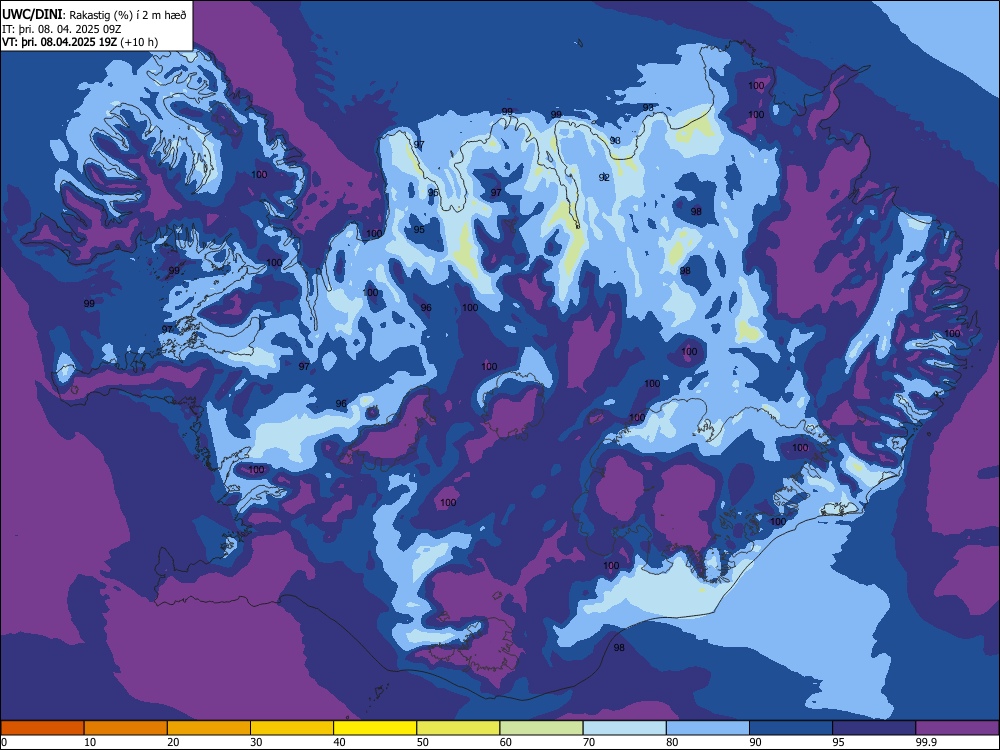Click the 30–40 yellow-orange legend swatch

(292, 728)
